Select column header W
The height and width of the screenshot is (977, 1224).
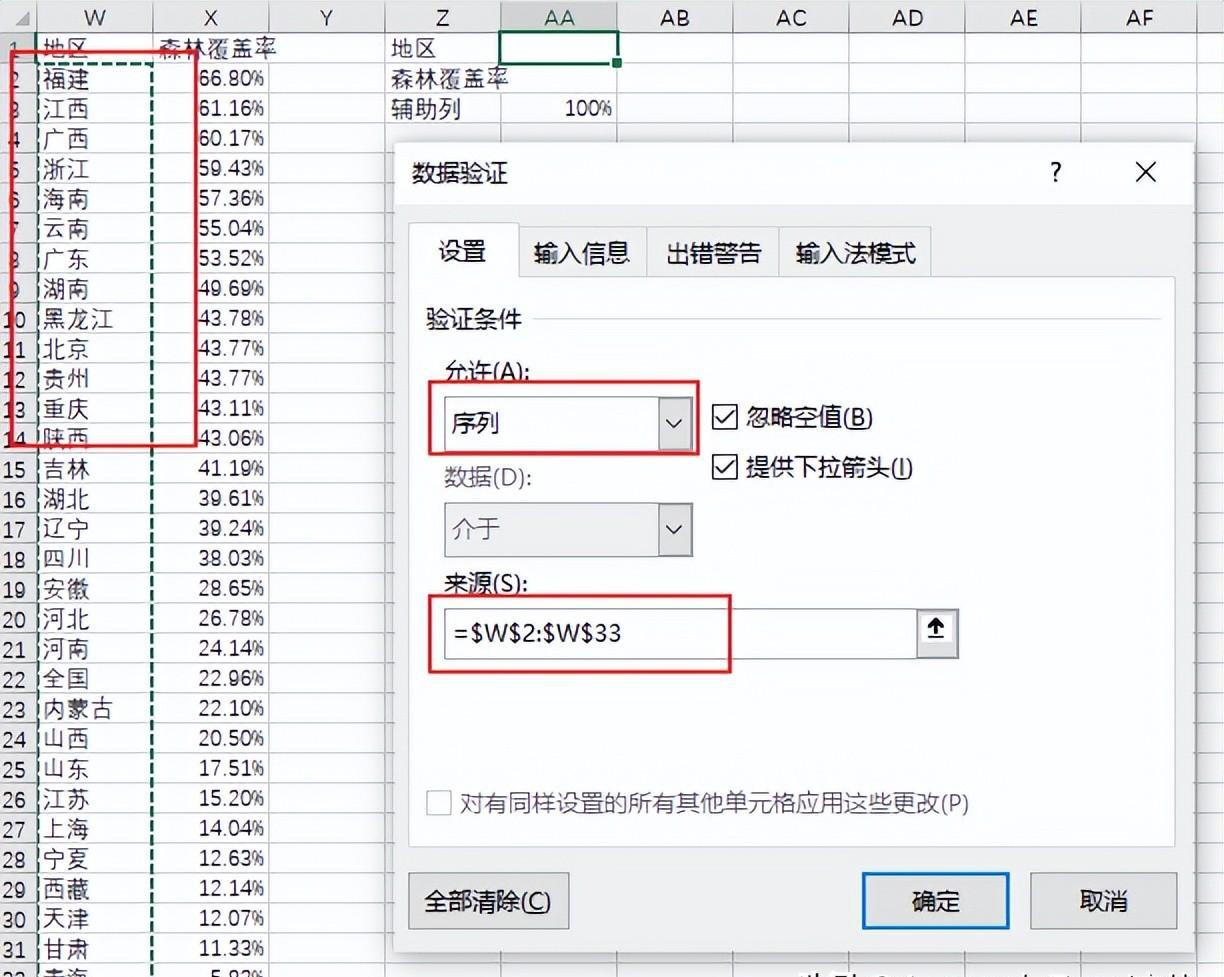point(95,17)
